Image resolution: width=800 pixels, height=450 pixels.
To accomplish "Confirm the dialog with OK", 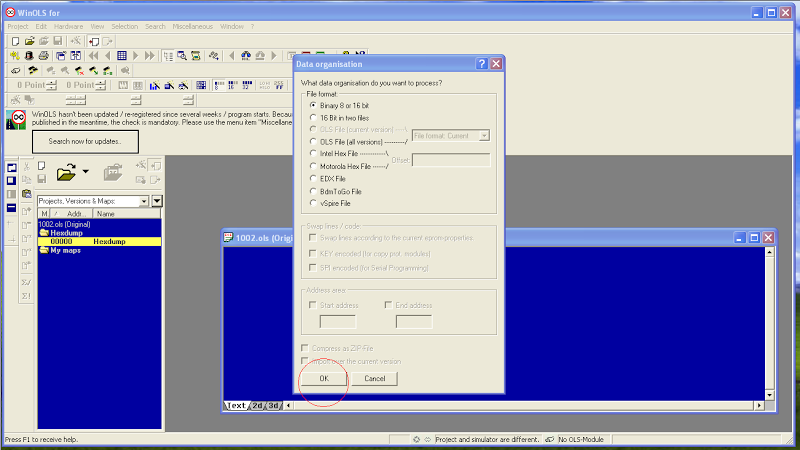I will click(x=324, y=379).
